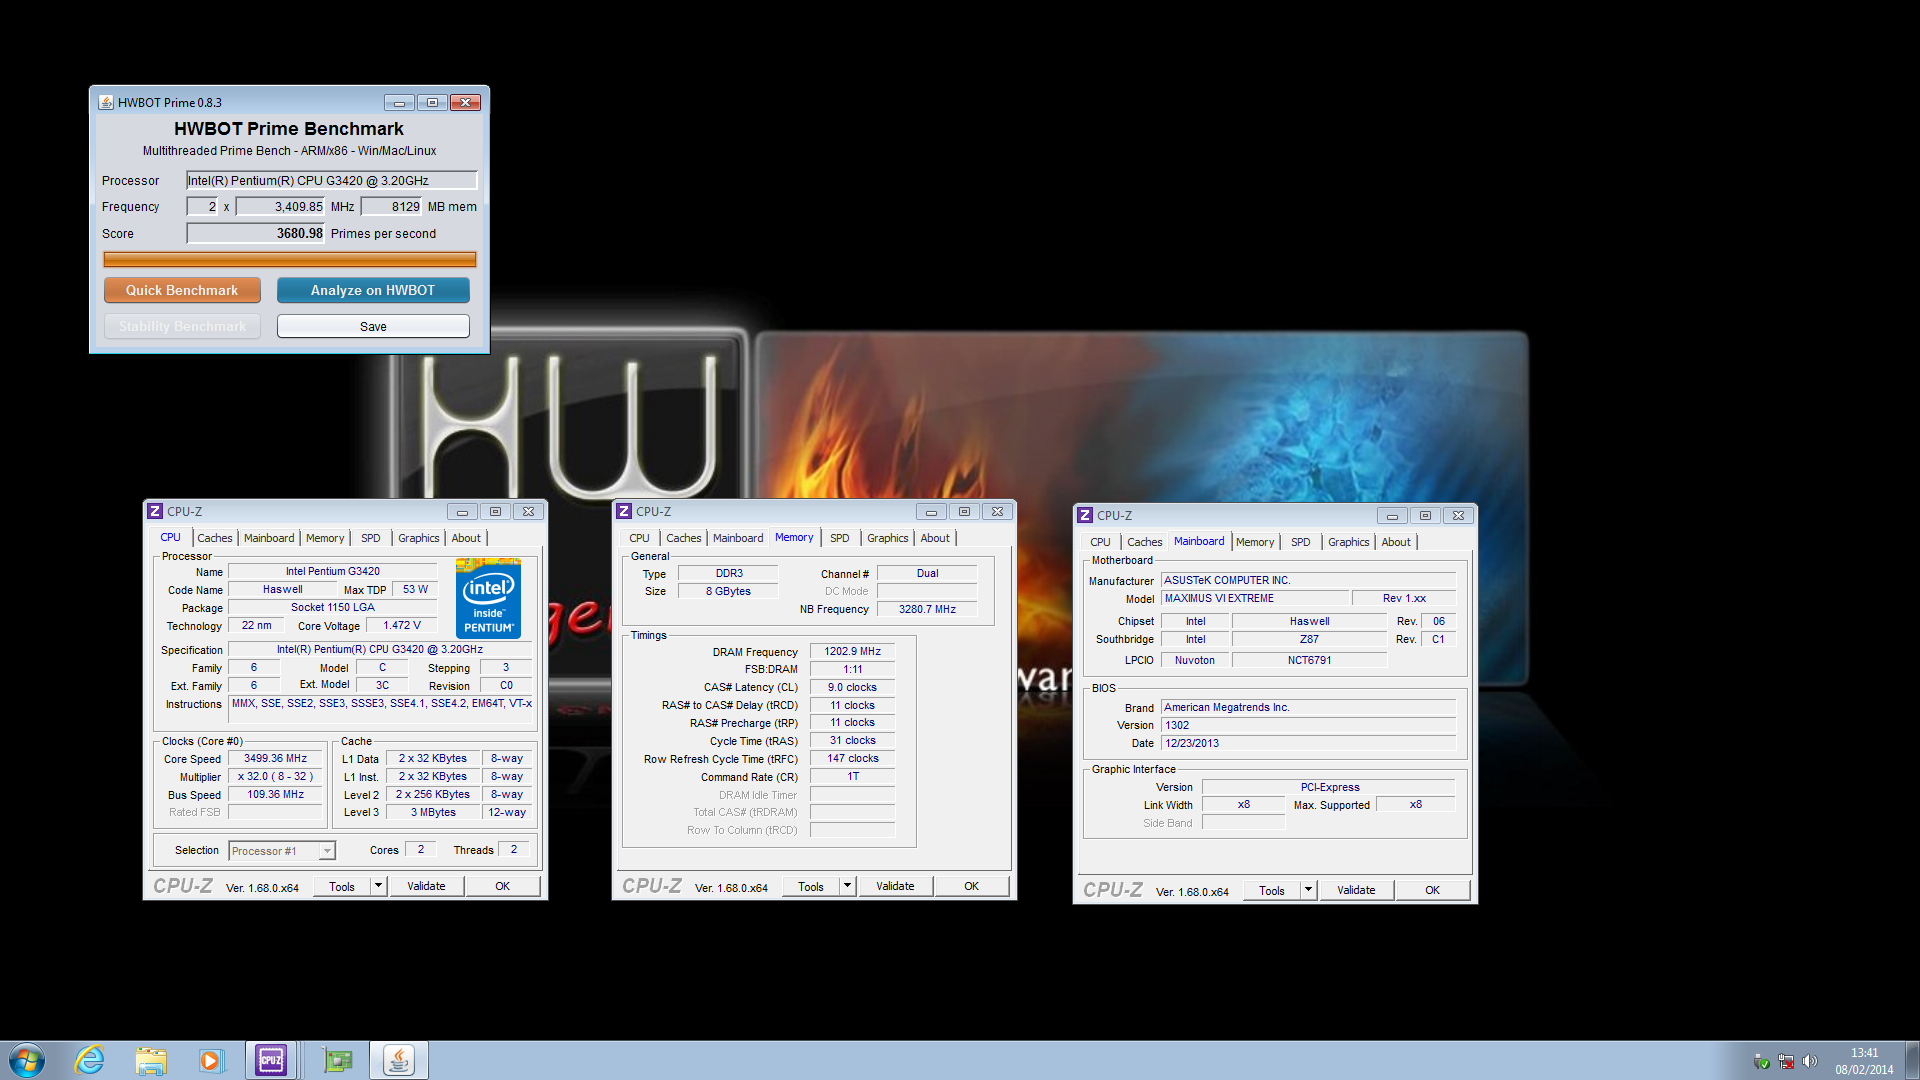The image size is (1920, 1080).
Task: Click Tools button in left CPU-Z window
Action: point(342,886)
